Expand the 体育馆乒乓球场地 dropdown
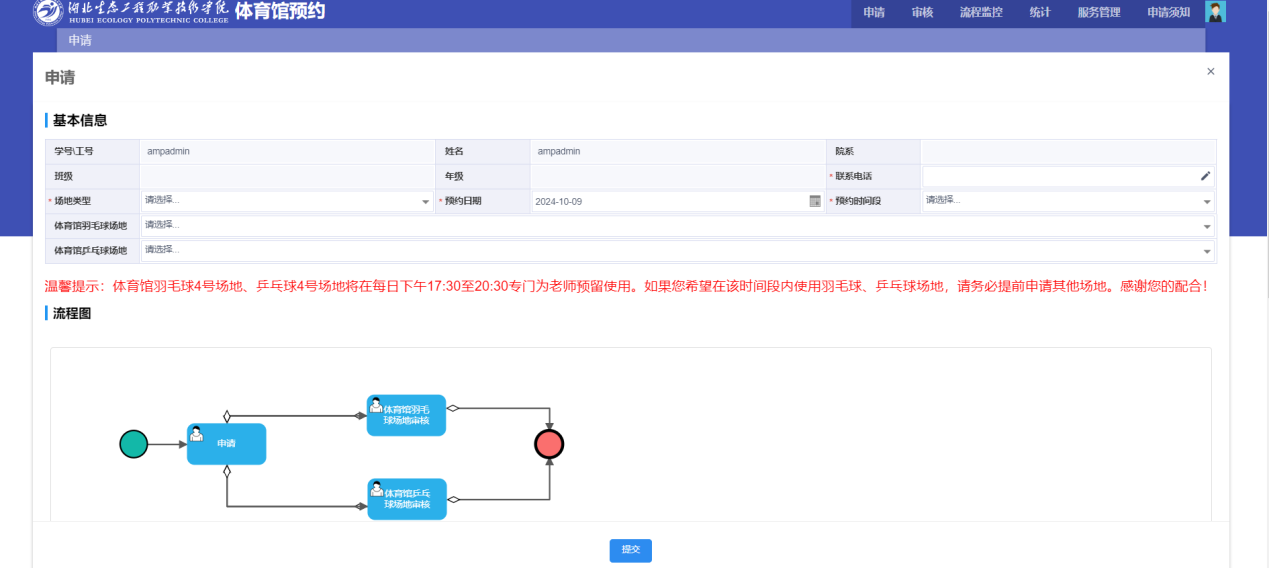The width and height of the screenshot is (1269, 568). pyautogui.click(x=677, y=250)
